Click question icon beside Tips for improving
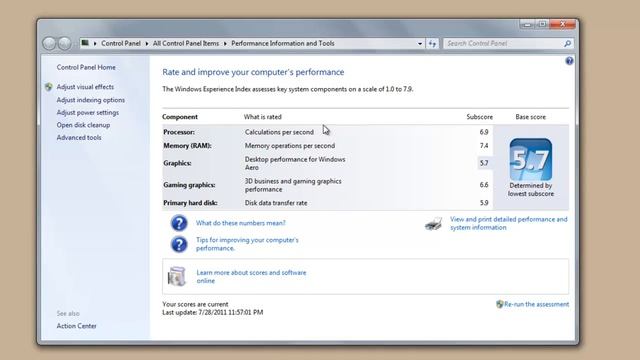 (179, 244)
